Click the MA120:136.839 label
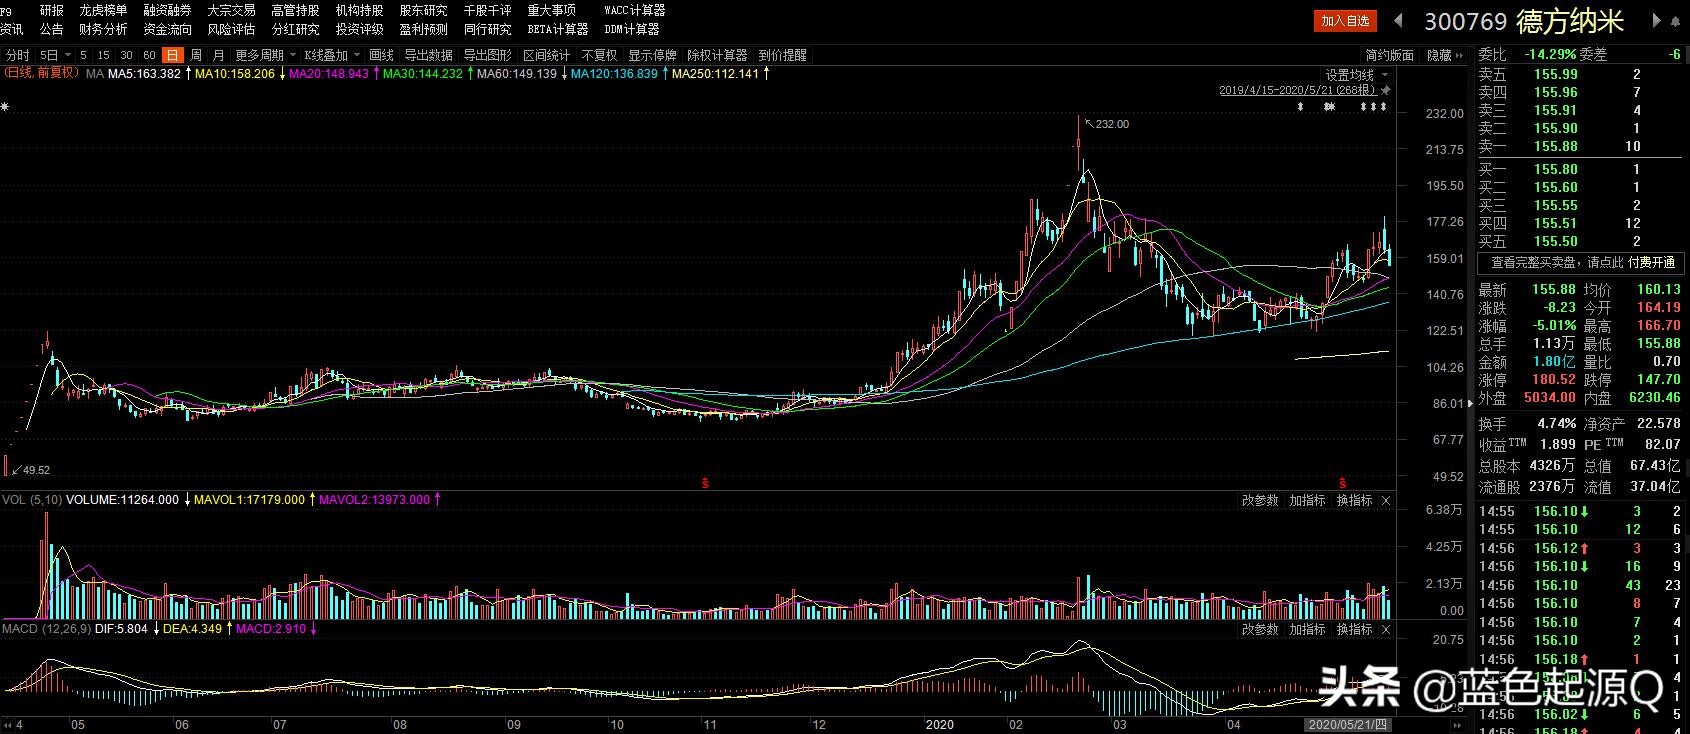This screenshot has width=1690, height=734. coord(614,74)
